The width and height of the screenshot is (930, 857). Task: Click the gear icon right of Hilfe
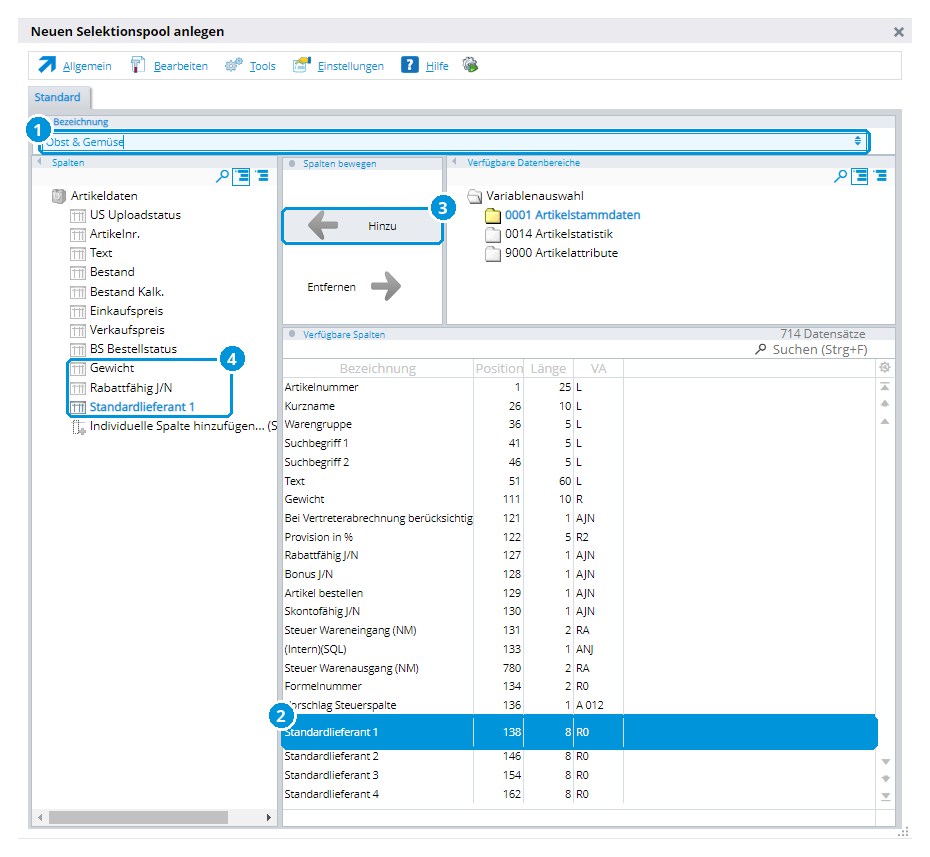coord(470,65)
